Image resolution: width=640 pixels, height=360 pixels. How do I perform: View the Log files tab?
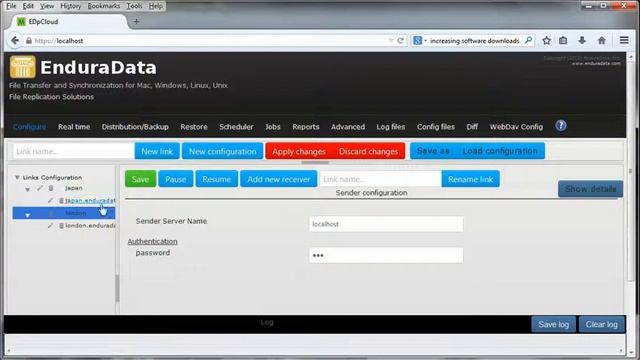391,127
